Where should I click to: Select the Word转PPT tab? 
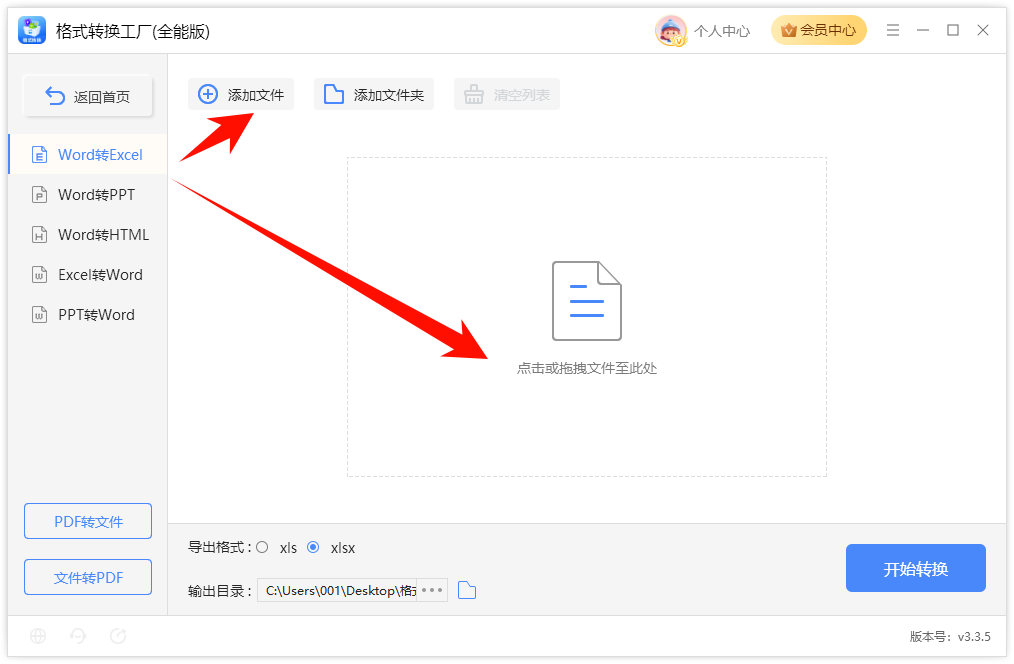pyautogui.click(x=88, y=195)
